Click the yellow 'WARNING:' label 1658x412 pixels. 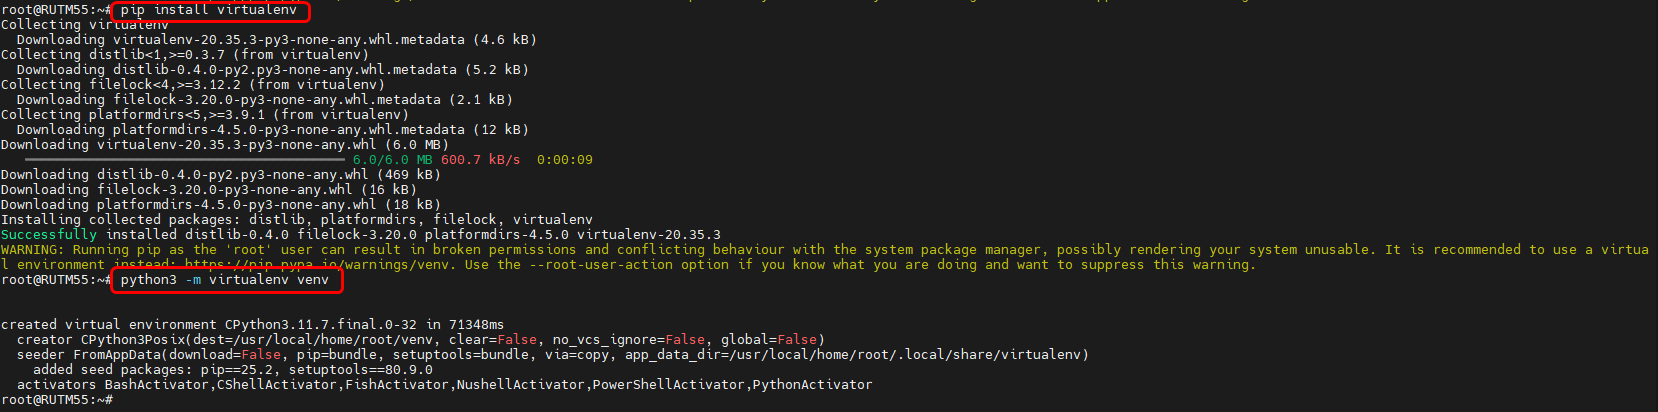pyautogui.click(x=32, y=250)
